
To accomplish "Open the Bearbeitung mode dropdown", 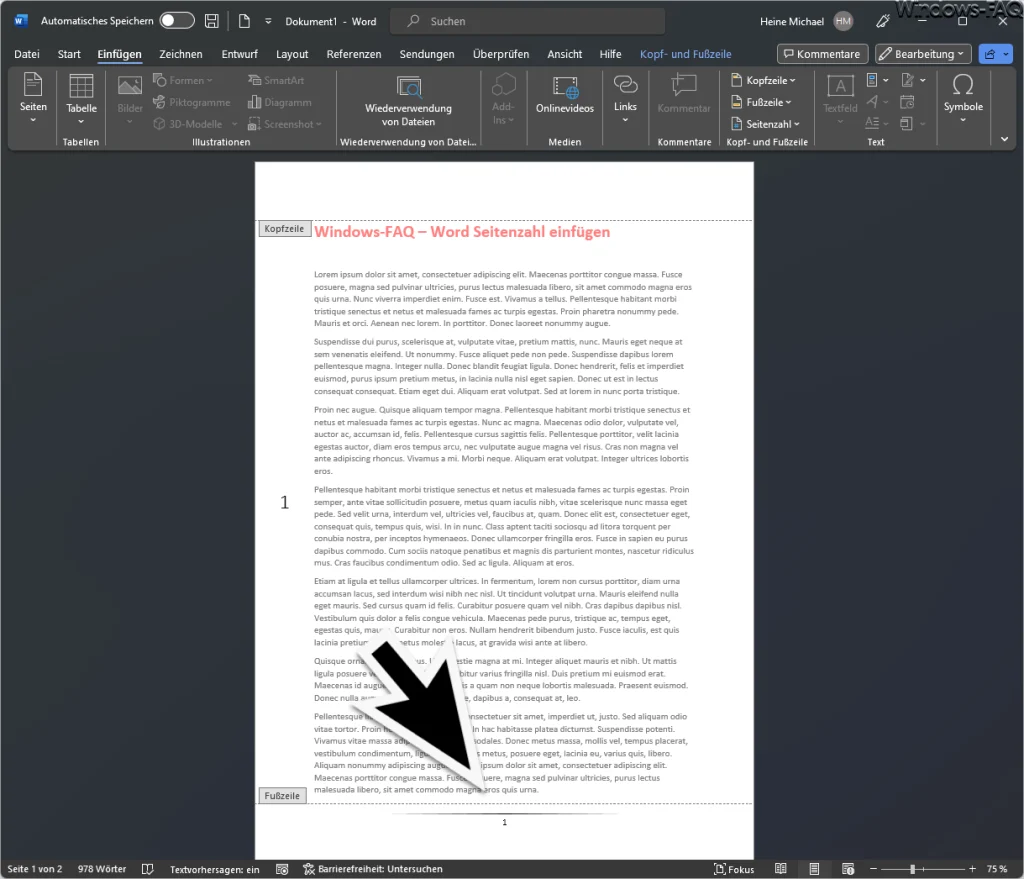I will (923, 54).
